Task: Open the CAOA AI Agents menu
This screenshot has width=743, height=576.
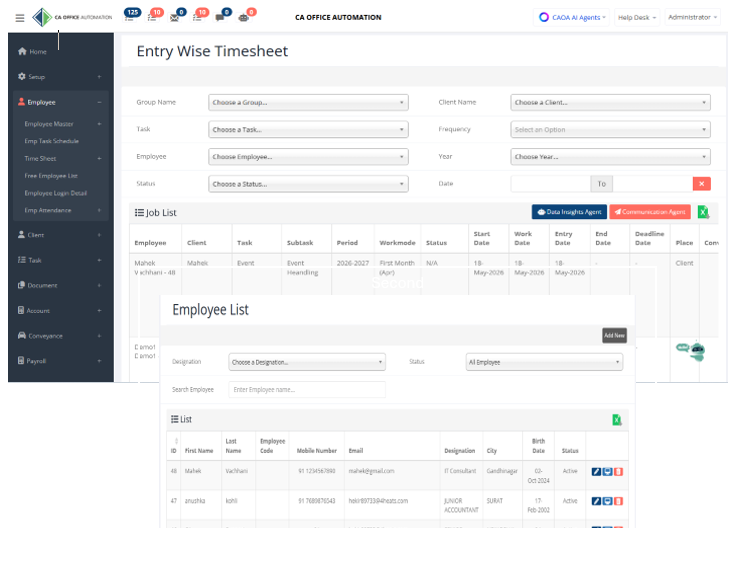Action: pos(572,18)
